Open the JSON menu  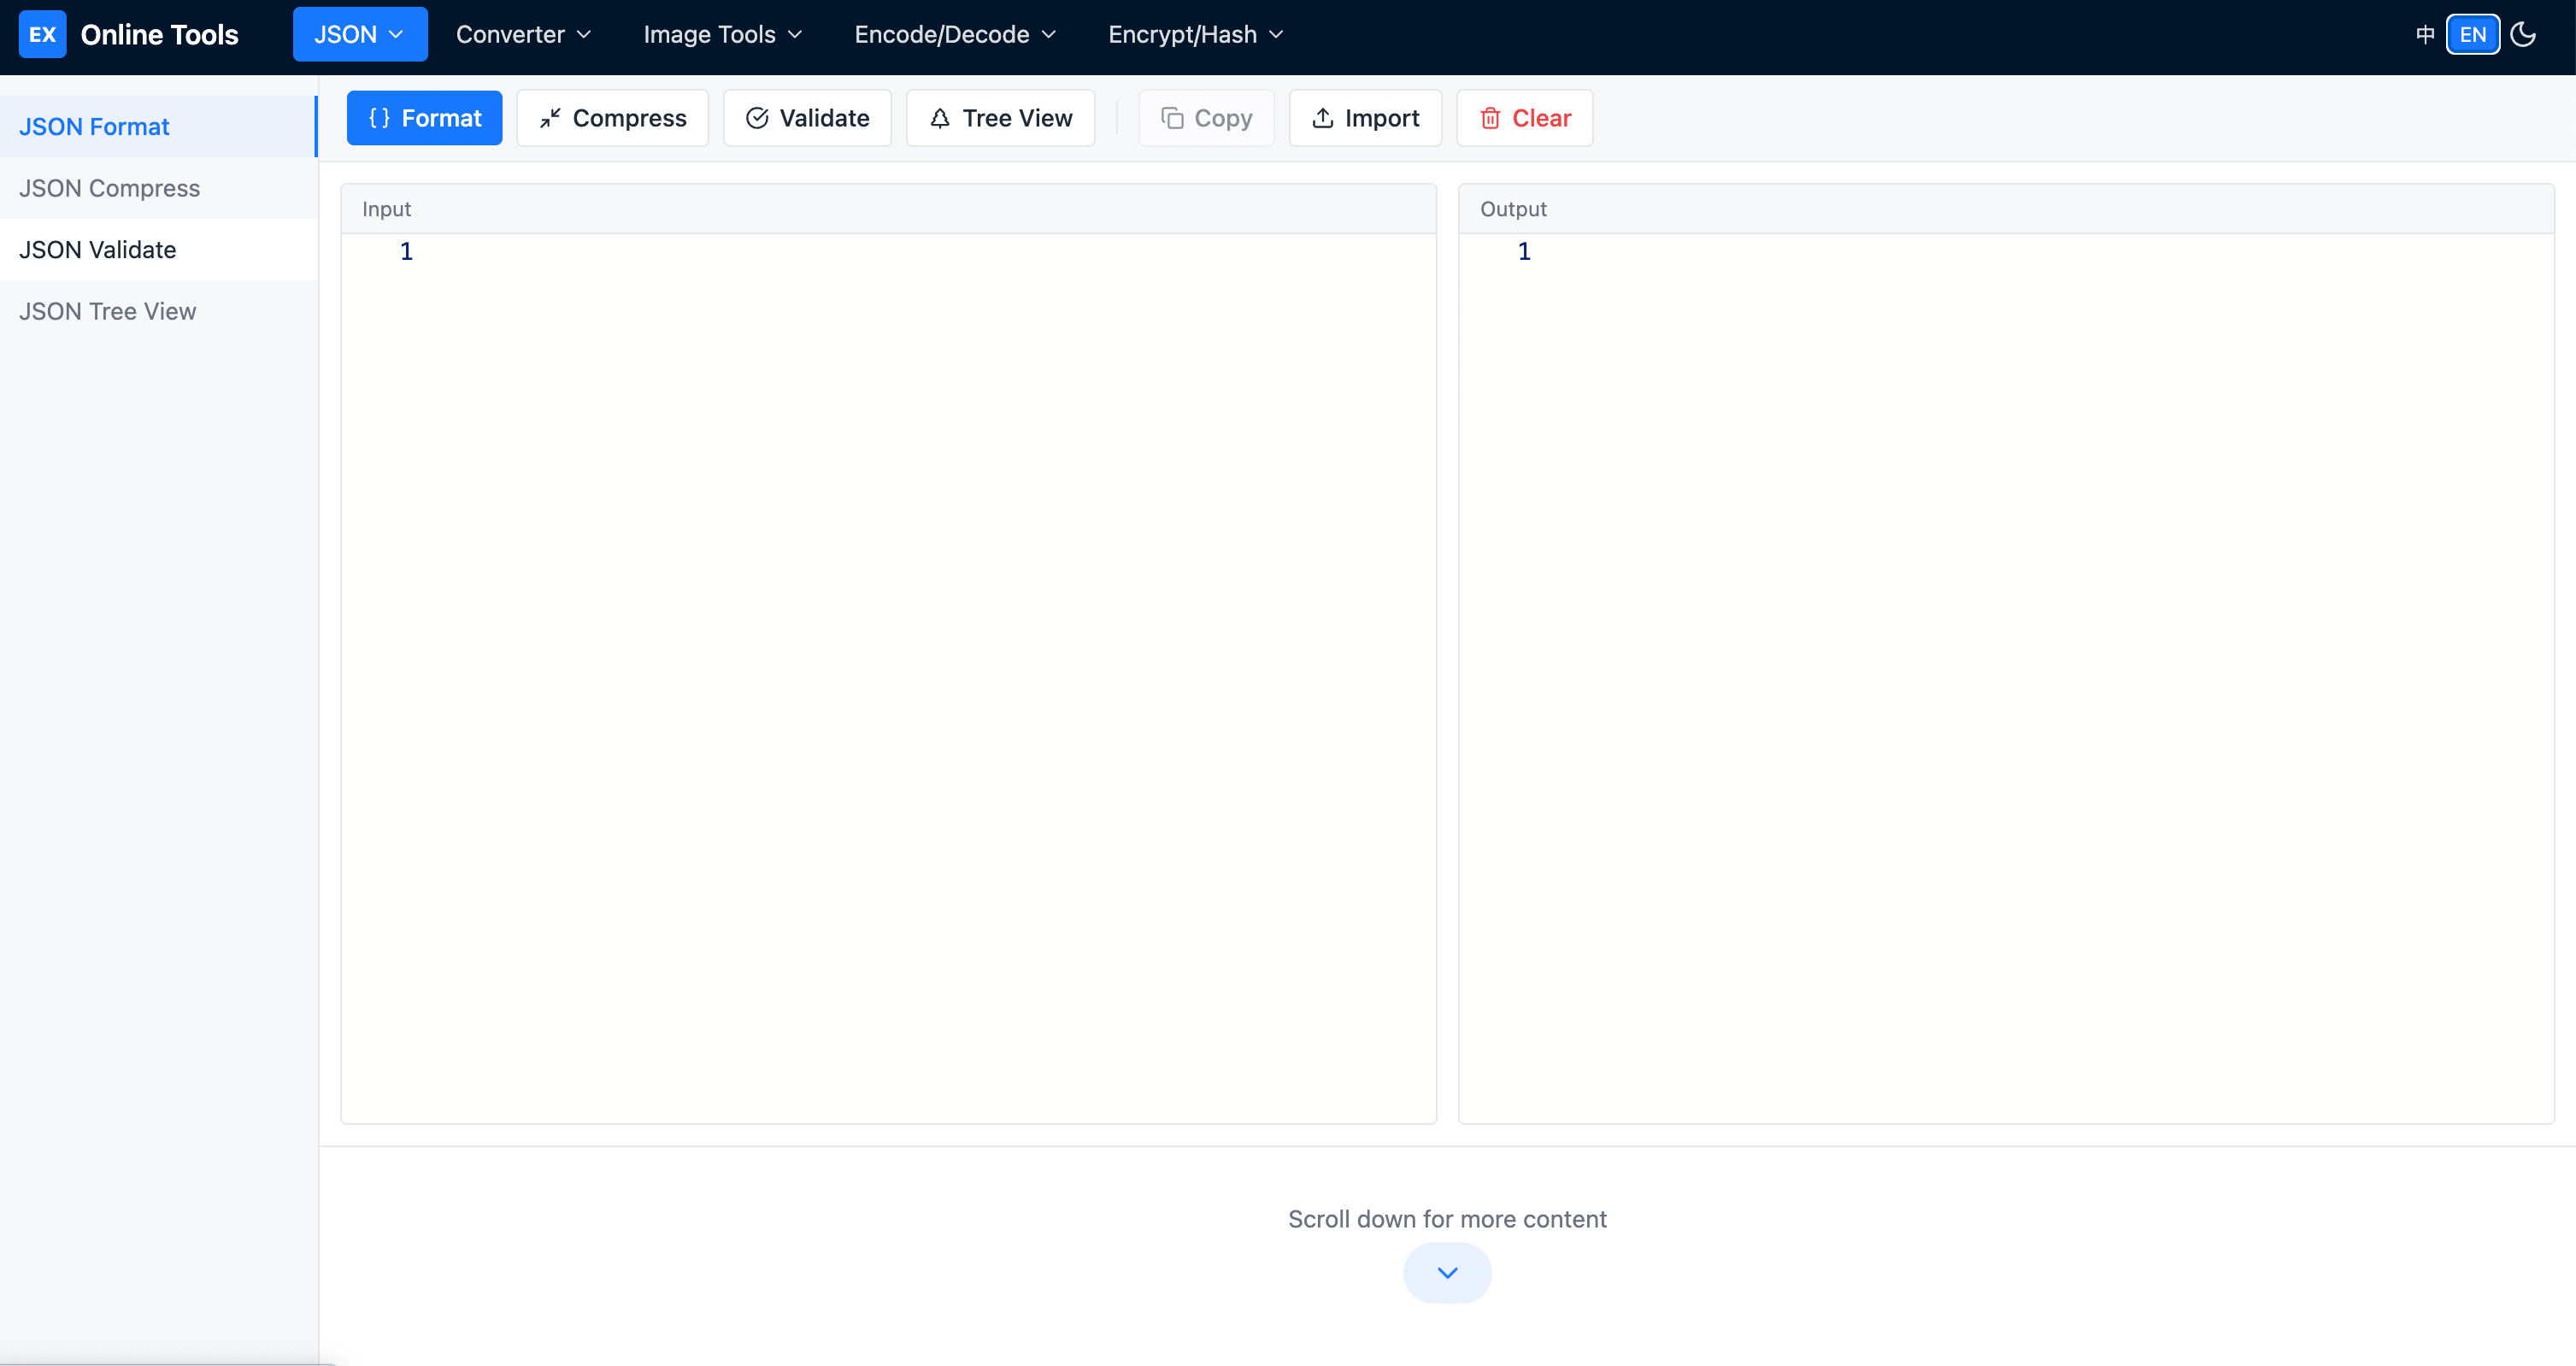coord(359,33)
